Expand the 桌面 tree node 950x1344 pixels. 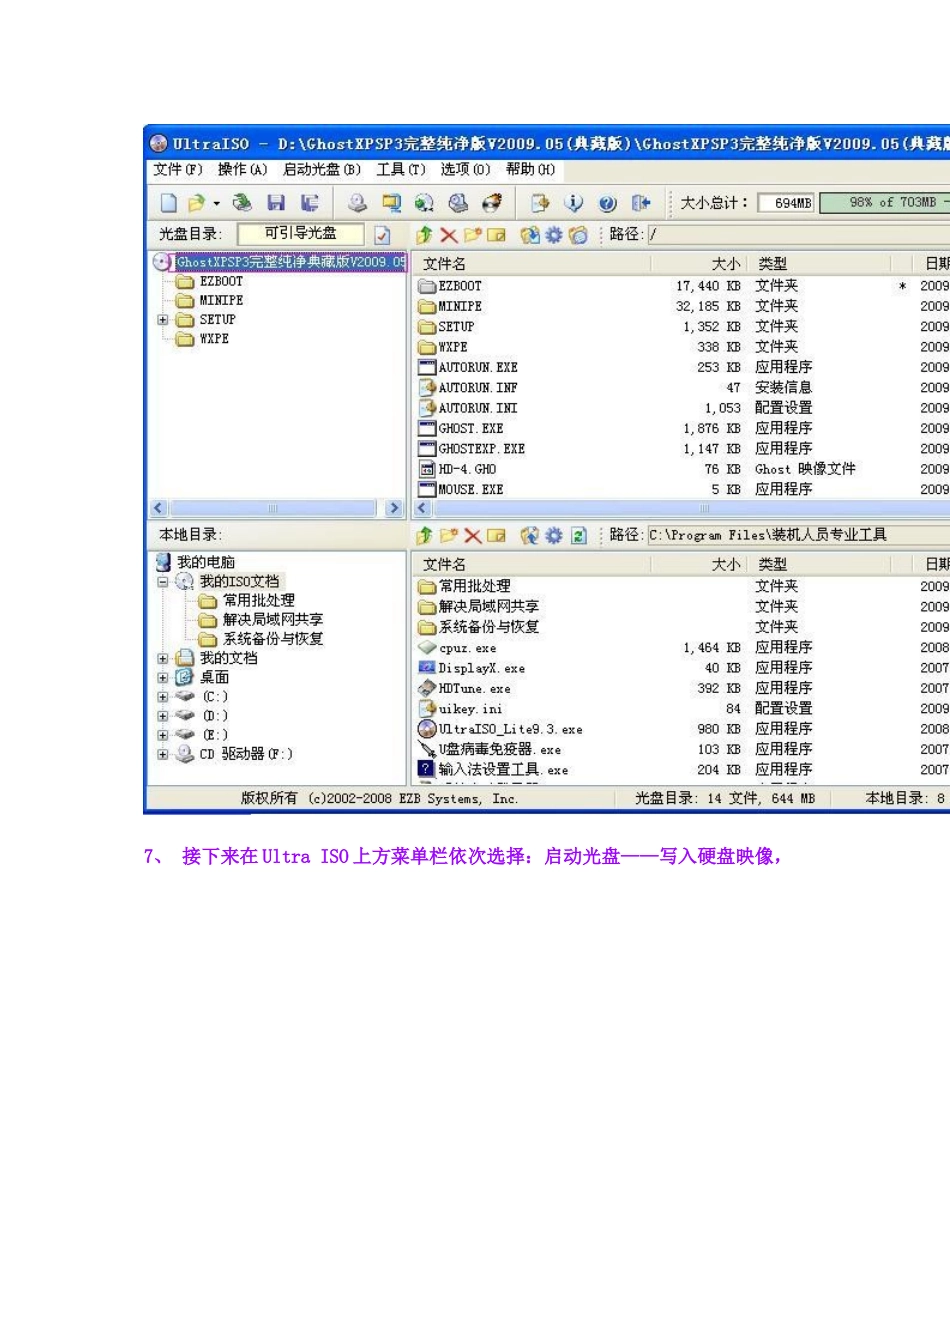pos(163,678)
